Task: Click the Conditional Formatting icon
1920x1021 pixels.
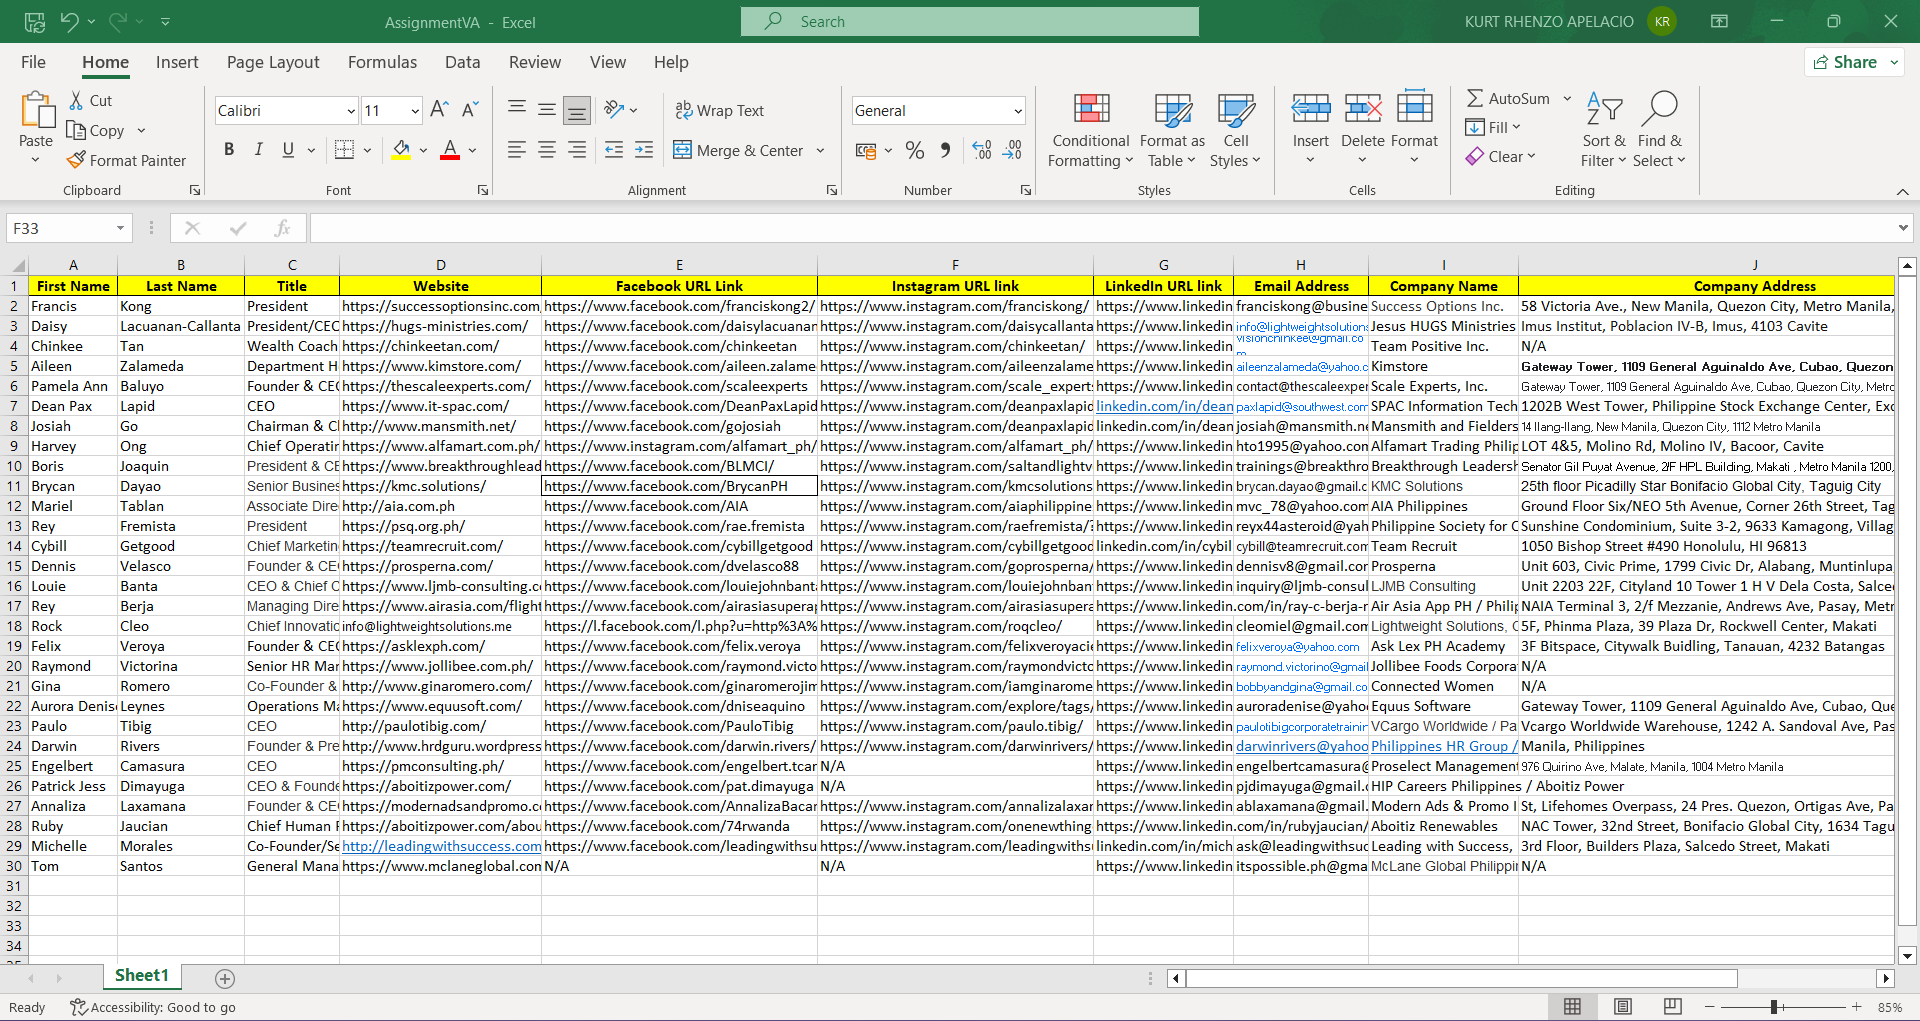Action: pos(1090,110)
